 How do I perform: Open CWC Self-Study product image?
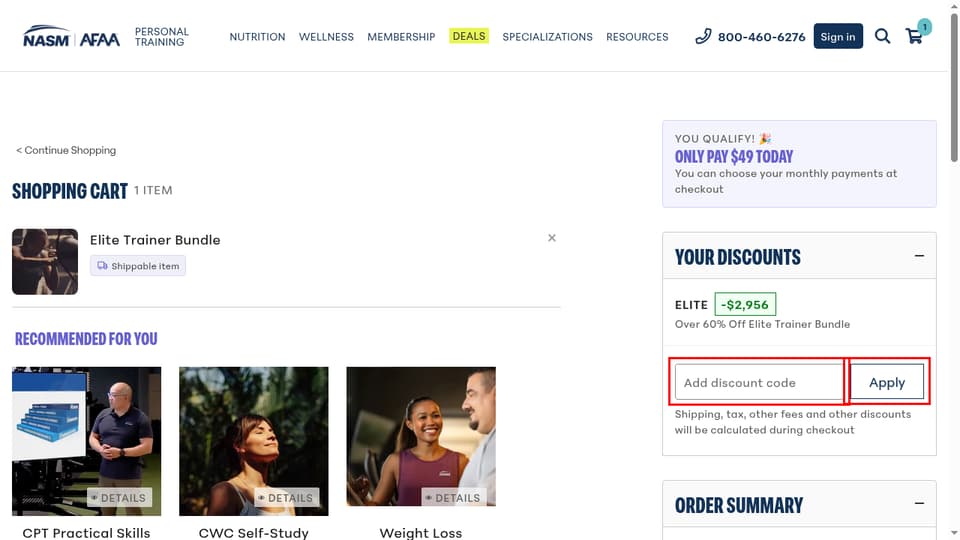253,441
